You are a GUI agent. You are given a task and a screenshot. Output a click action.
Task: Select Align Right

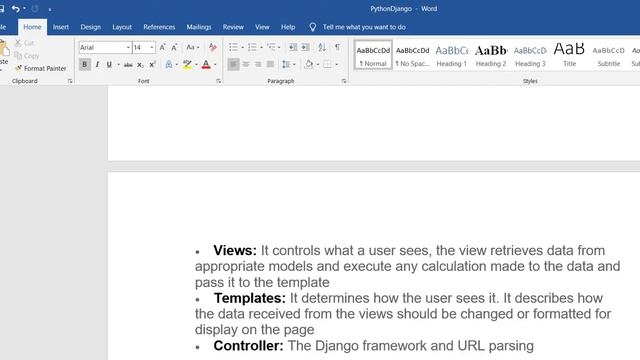258,64
